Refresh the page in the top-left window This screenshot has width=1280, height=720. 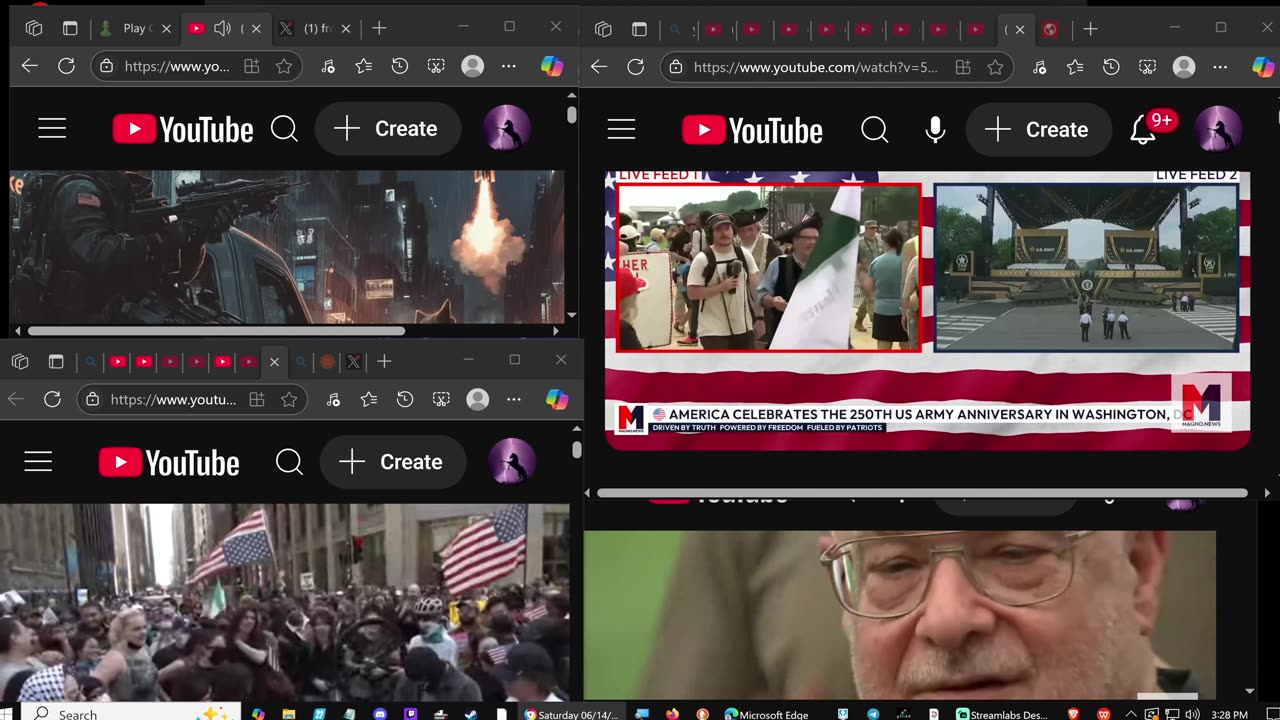[66, 66]
